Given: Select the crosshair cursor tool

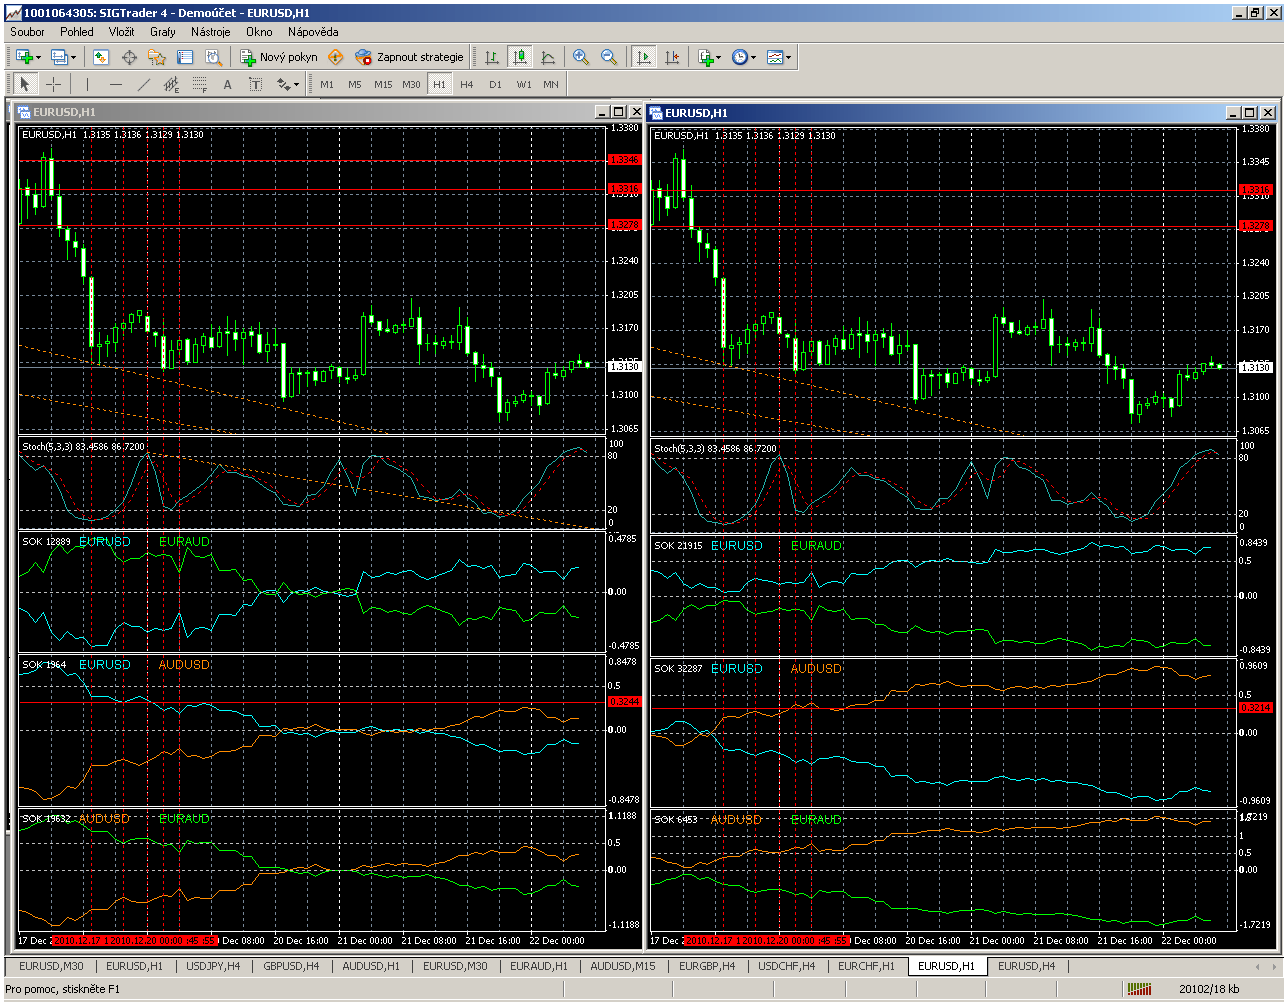Looking at the screenshot, I should 54,85.
